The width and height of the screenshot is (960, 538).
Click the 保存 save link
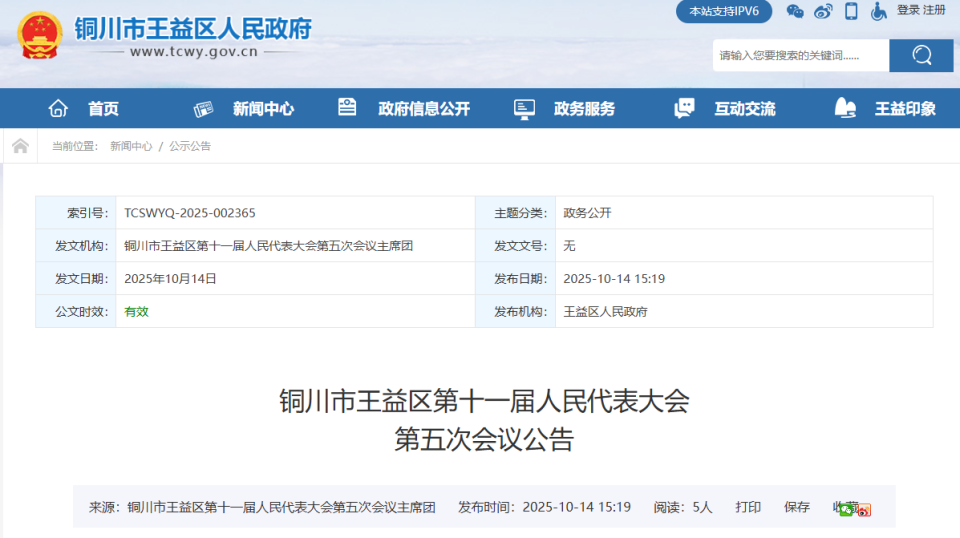(797, 507)
